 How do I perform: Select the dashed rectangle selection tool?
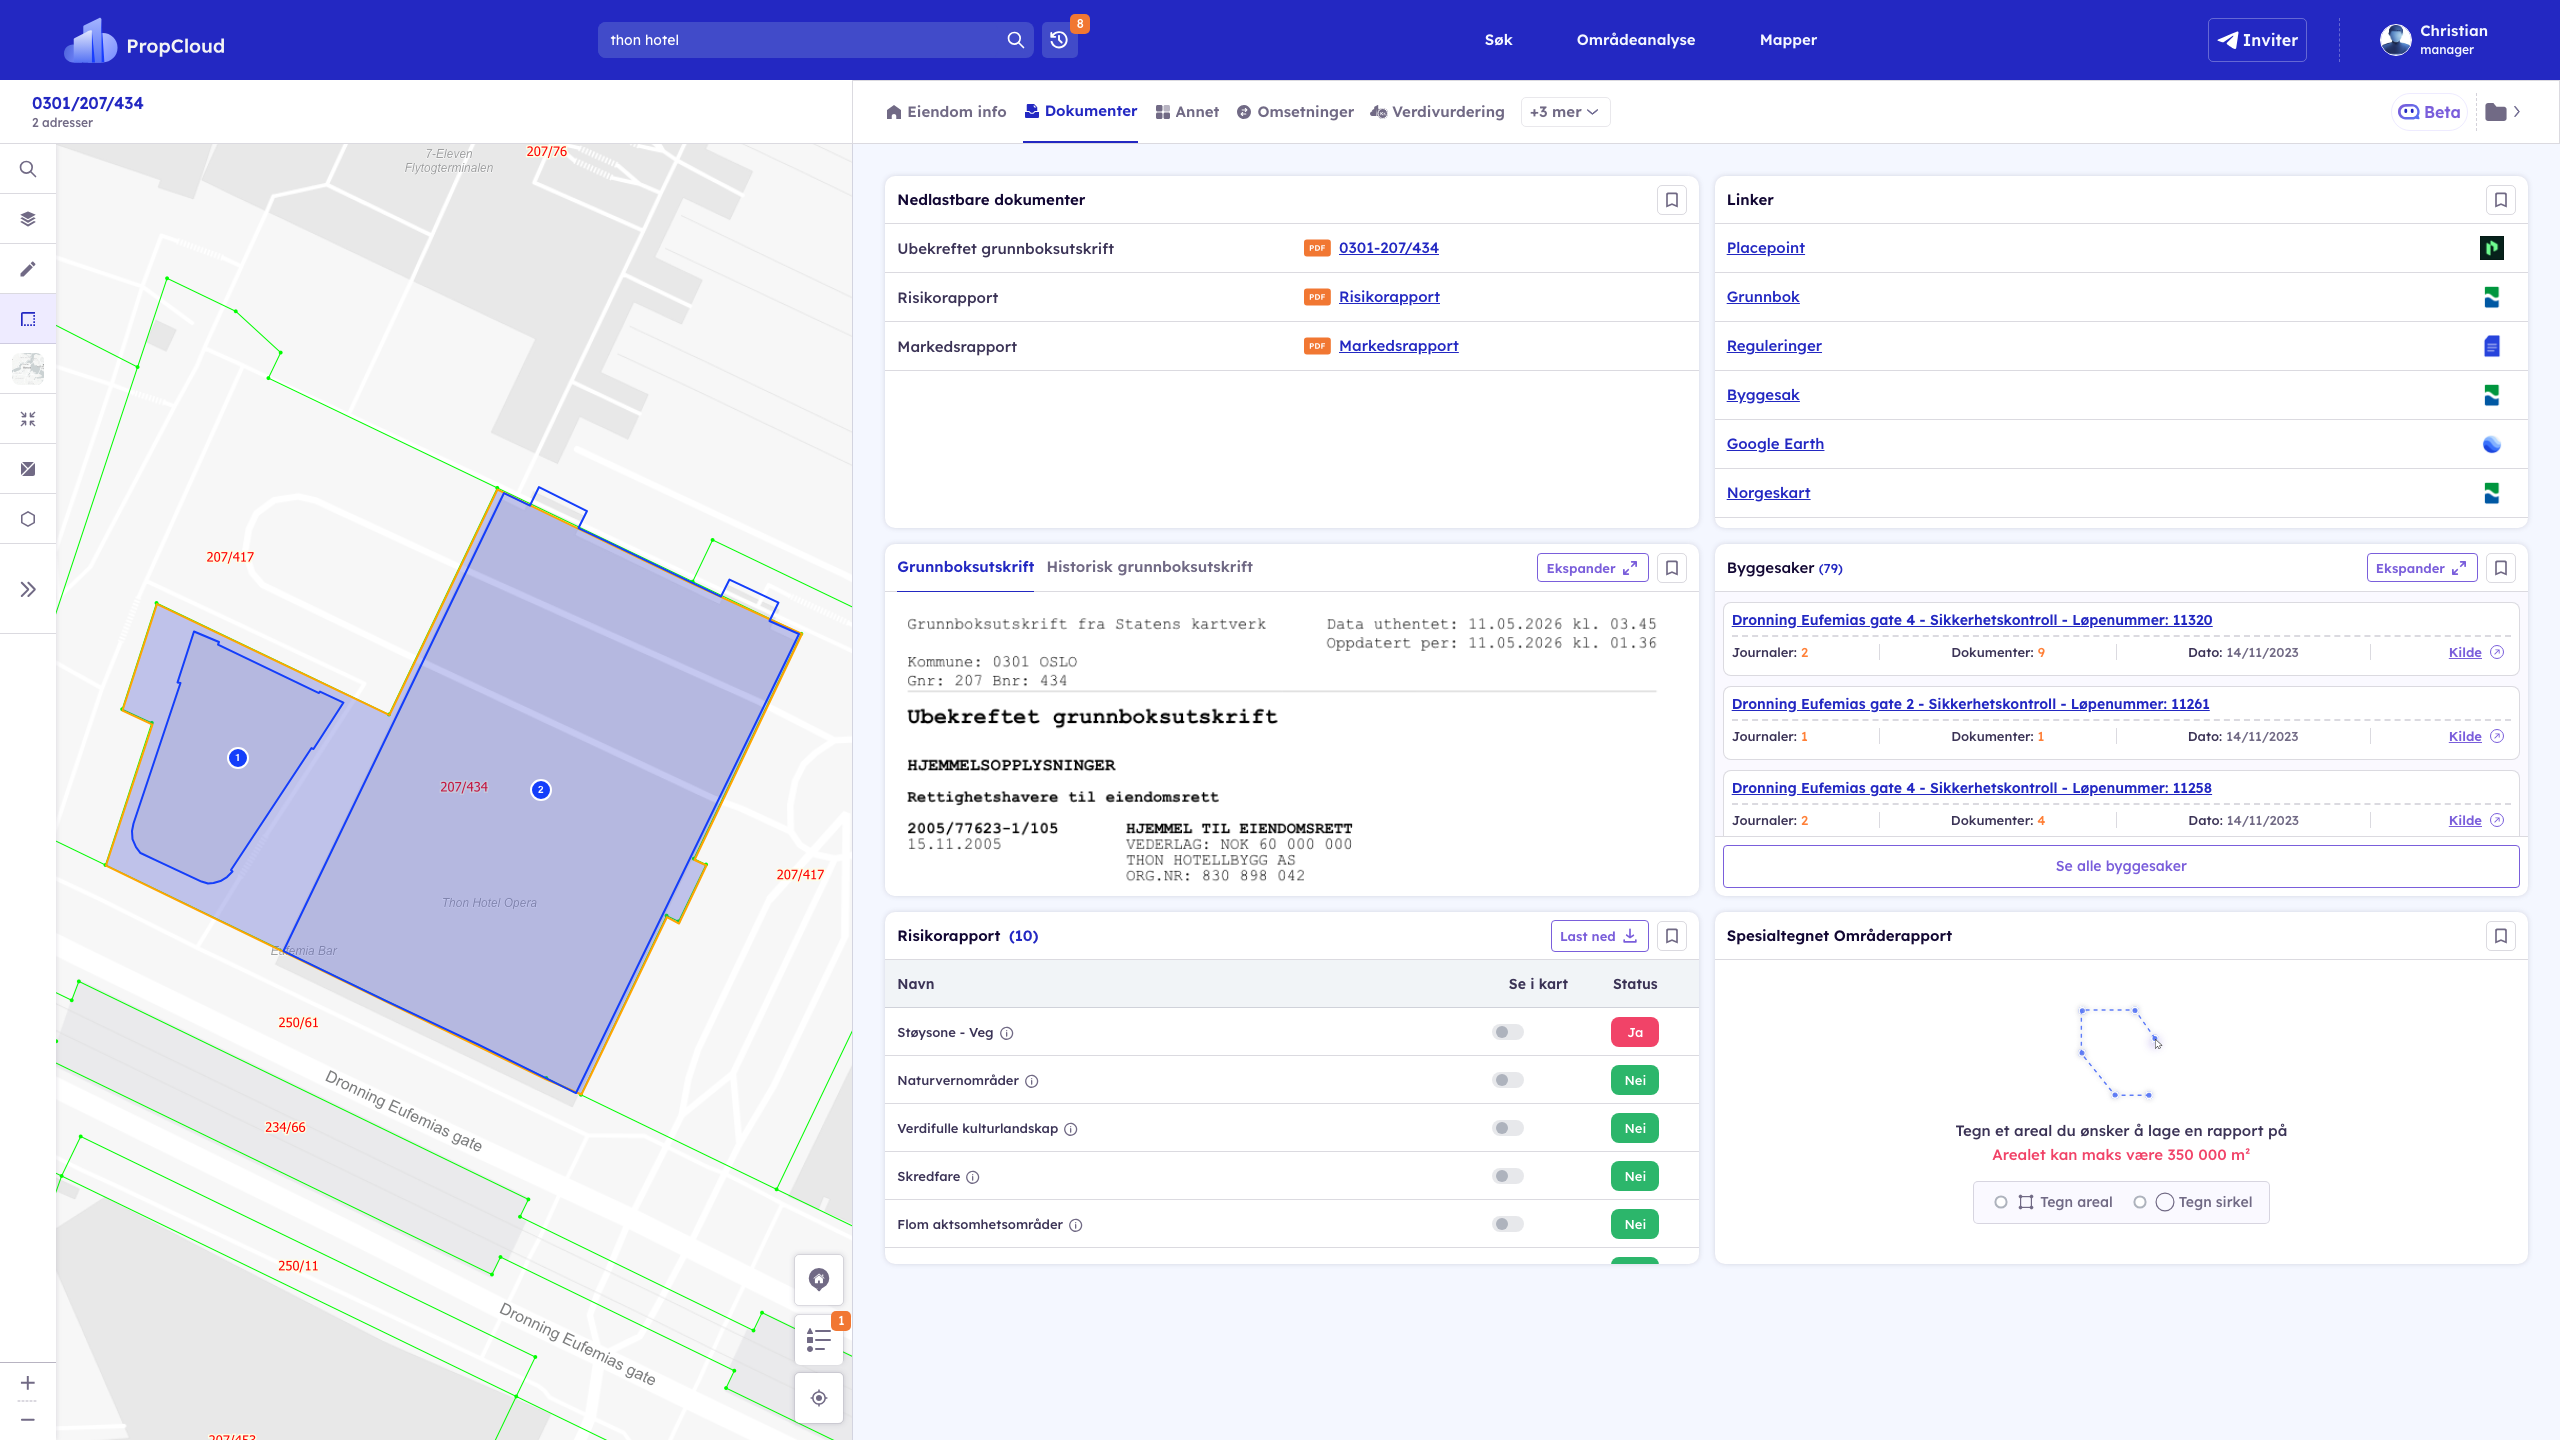[28, 319]
